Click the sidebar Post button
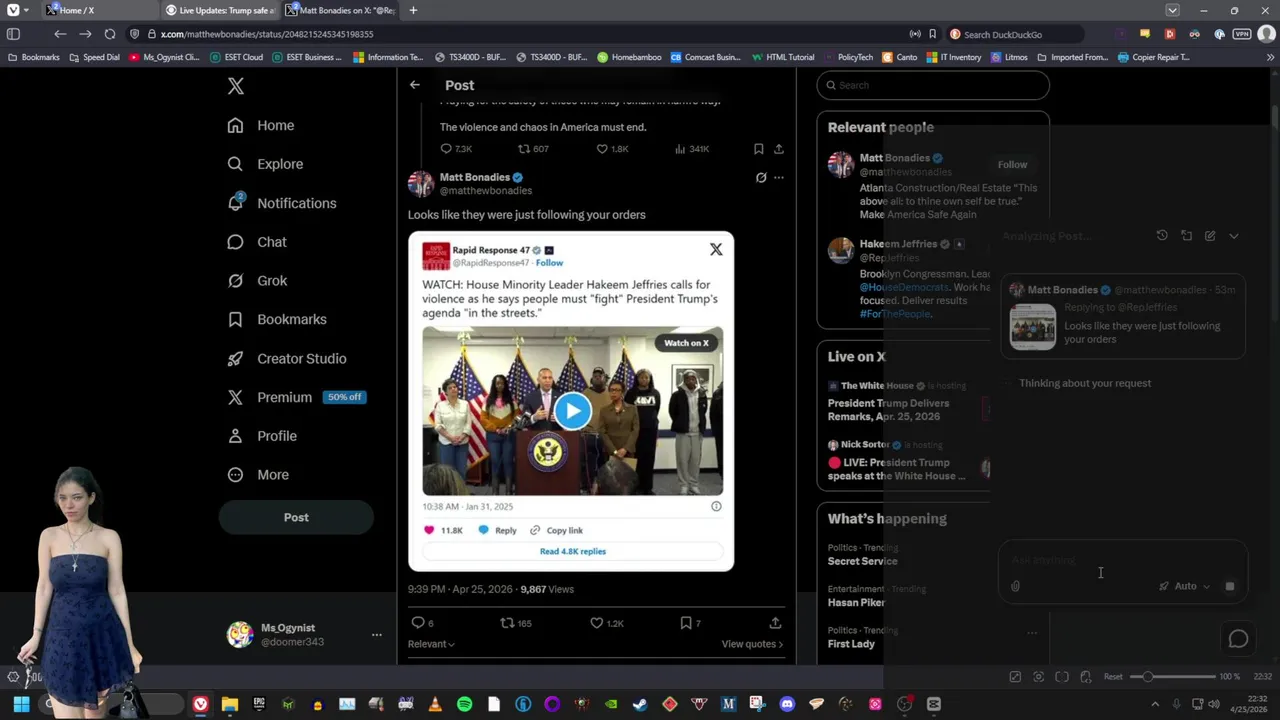1280x720 pixels. pyautogui.click(x=296, y=517)
